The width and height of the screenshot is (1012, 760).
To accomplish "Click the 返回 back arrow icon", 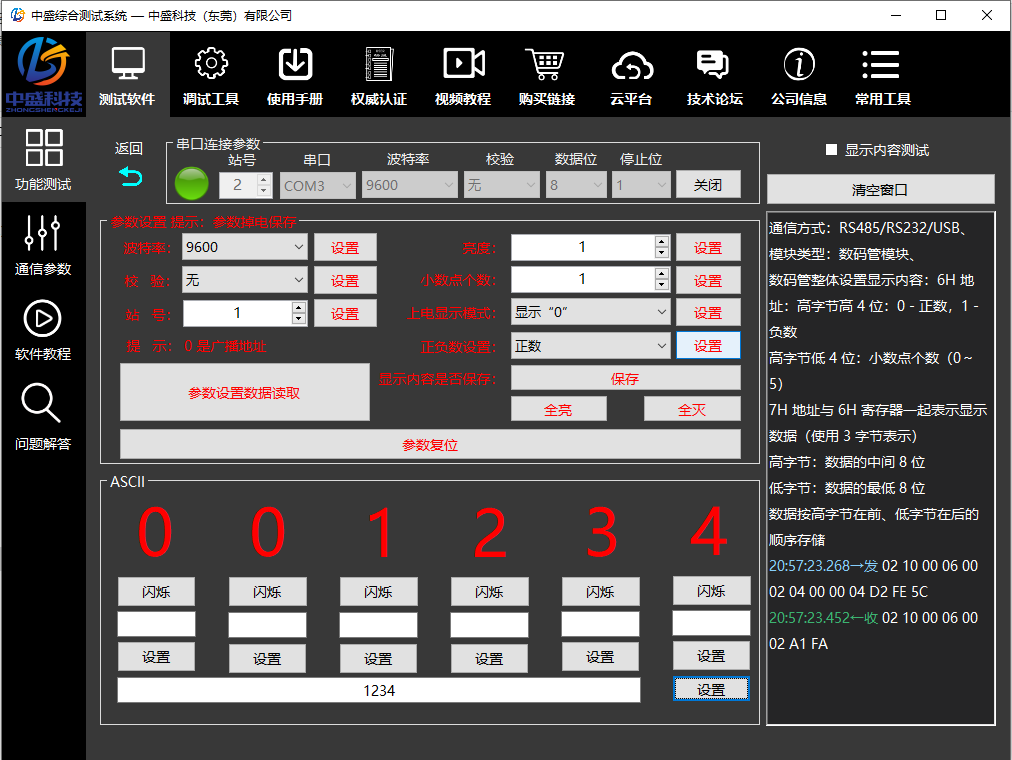I will click(x=130, y=177).
